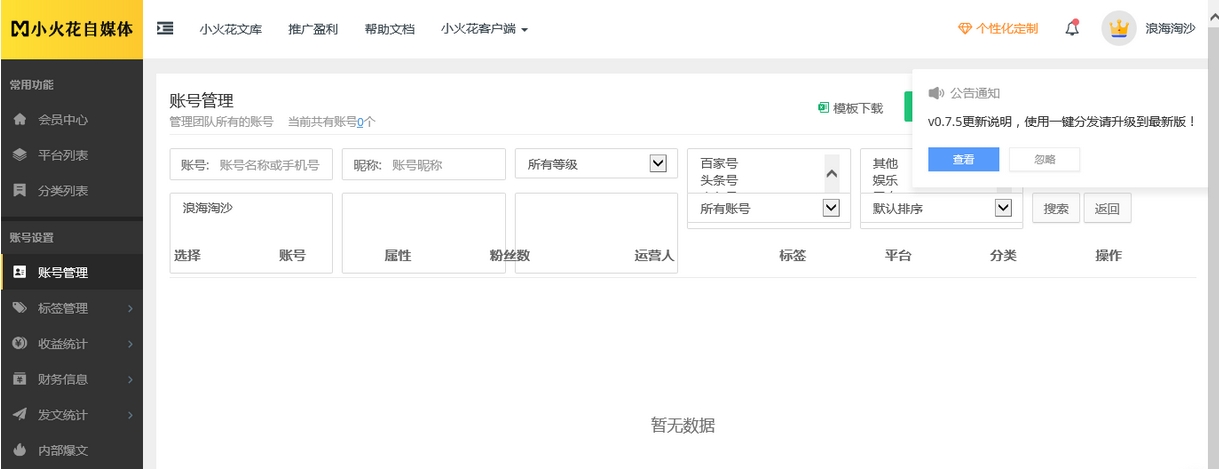Viewport: 1219px width, 469px height.
Task: Expand the 小火花客户端 dropdown menu
Action: 484,29
